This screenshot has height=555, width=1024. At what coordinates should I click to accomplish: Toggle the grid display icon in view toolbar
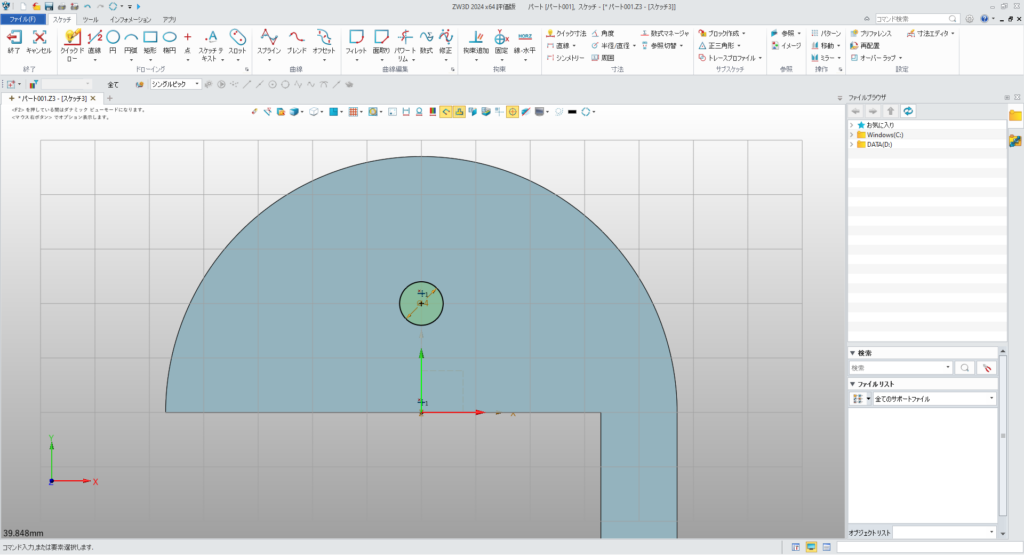coord(354,112)
